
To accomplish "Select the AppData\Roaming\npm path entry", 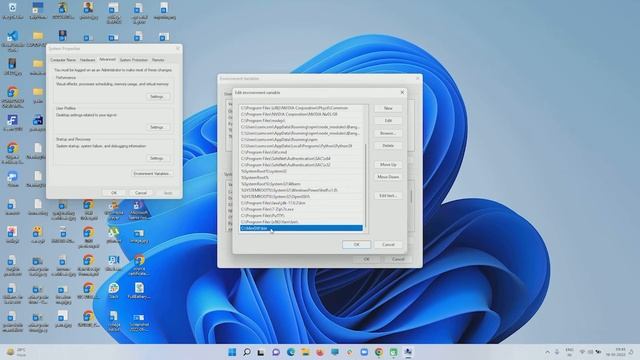I will point(301,140).
